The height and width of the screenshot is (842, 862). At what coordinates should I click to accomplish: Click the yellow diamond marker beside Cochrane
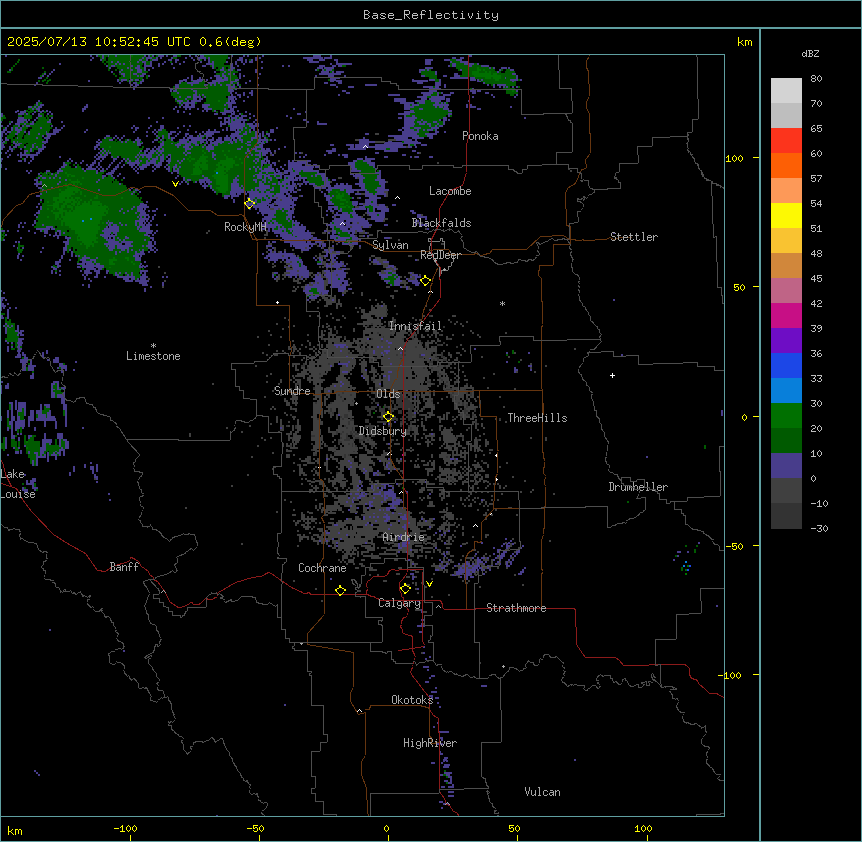tap(340, 590)
